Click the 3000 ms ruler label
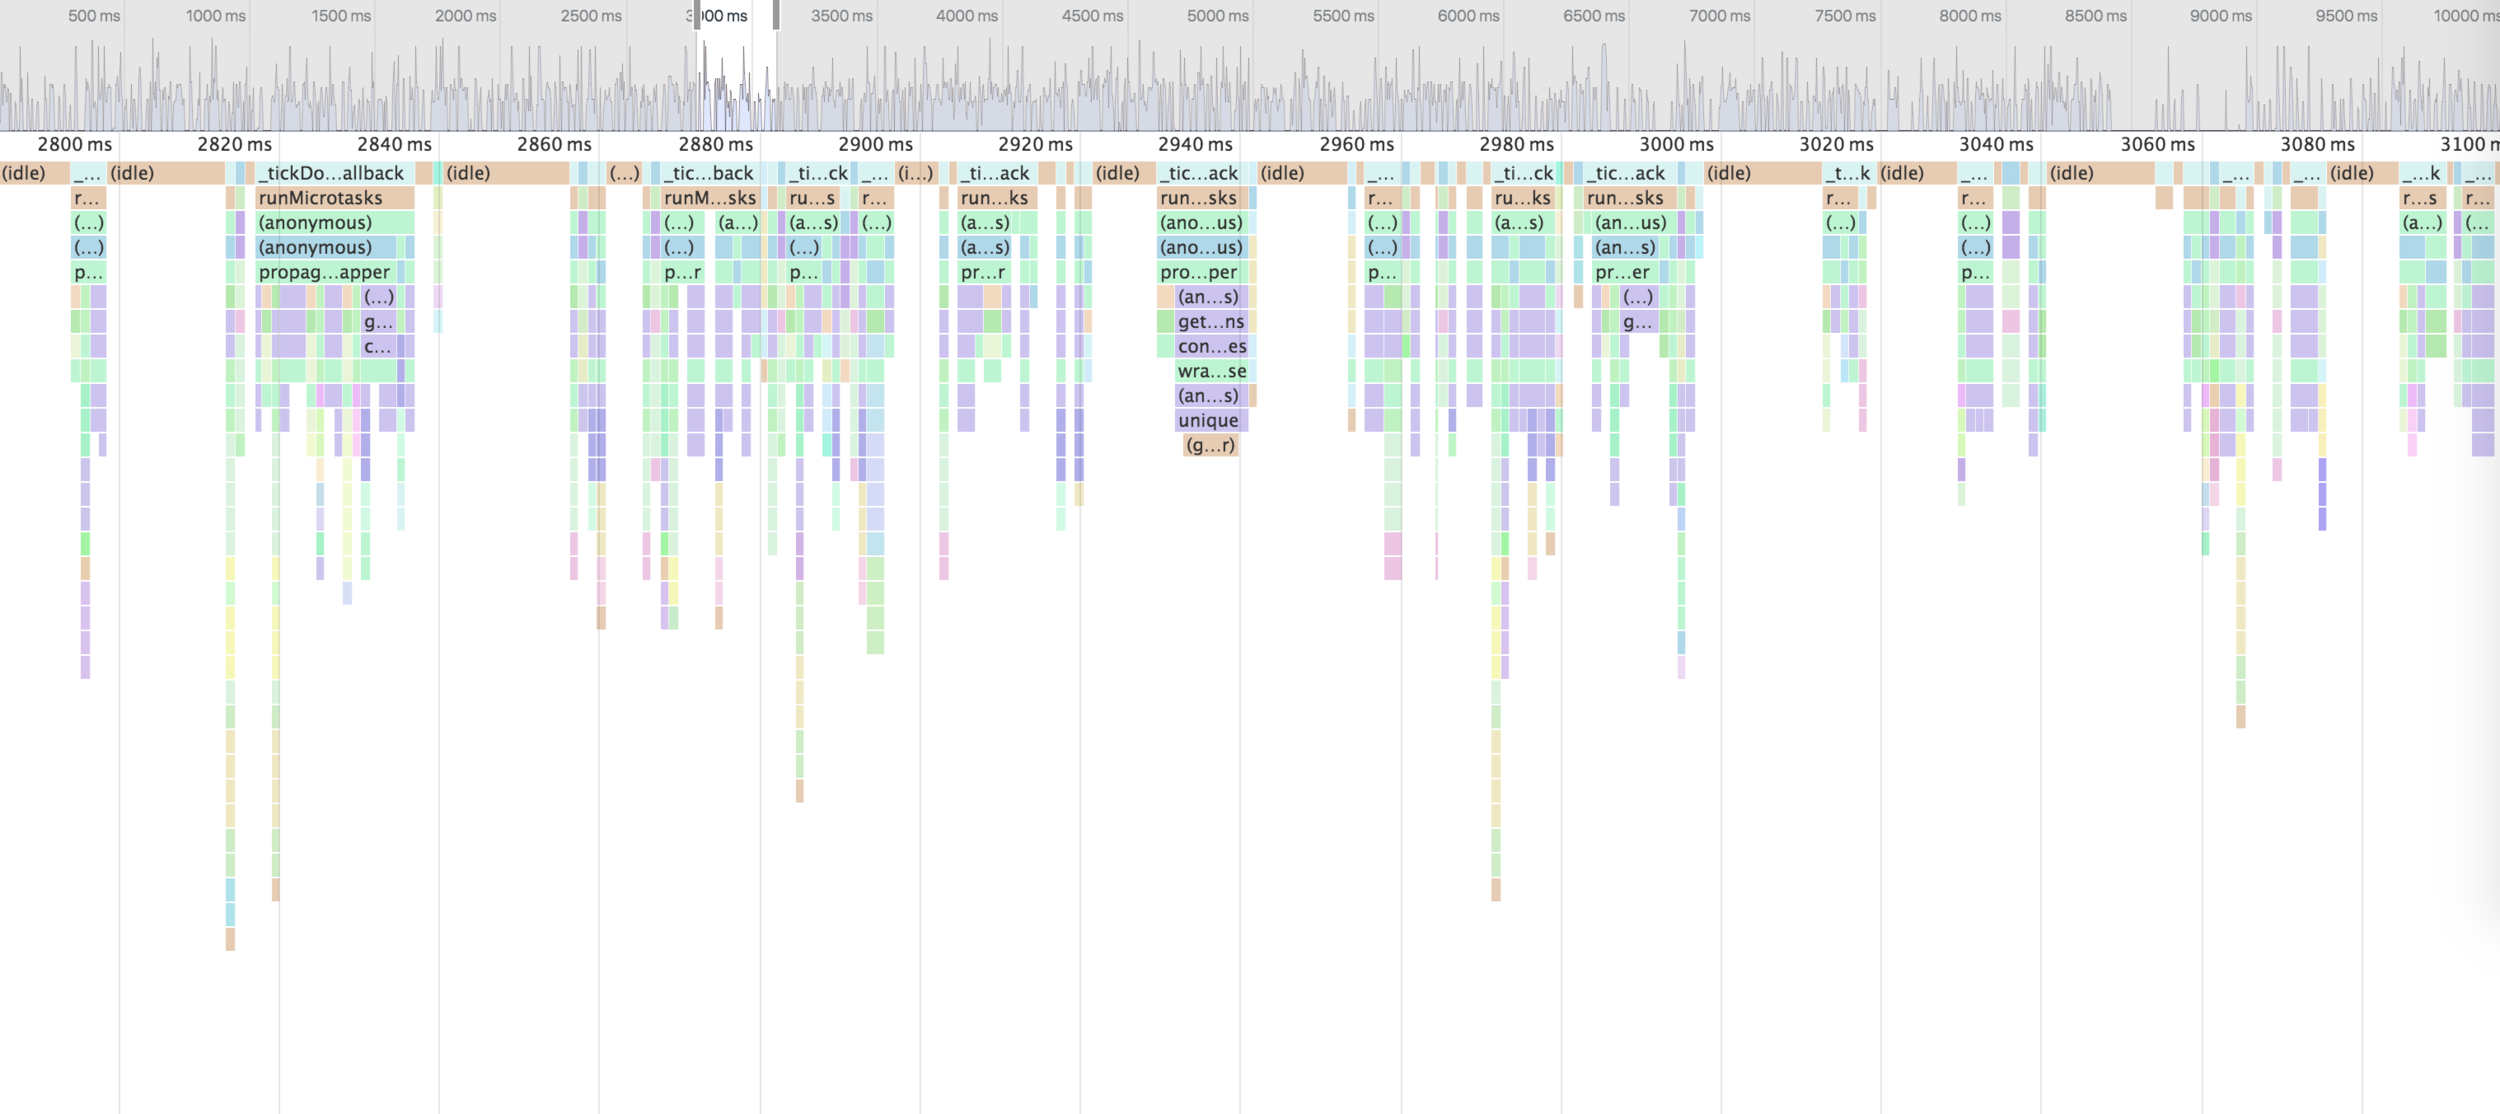This screenshot has height=1114, width=2500. coord(1676,144)
